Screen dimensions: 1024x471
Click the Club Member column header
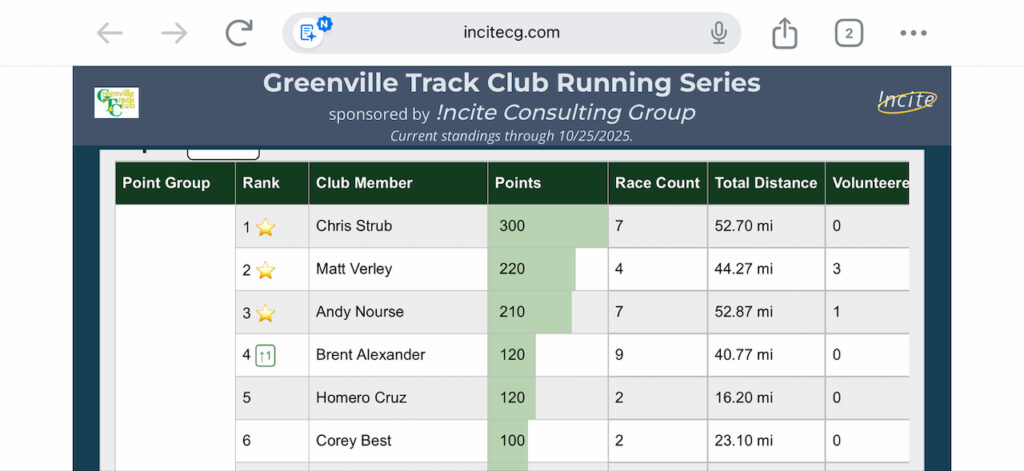tap(364, 183)
